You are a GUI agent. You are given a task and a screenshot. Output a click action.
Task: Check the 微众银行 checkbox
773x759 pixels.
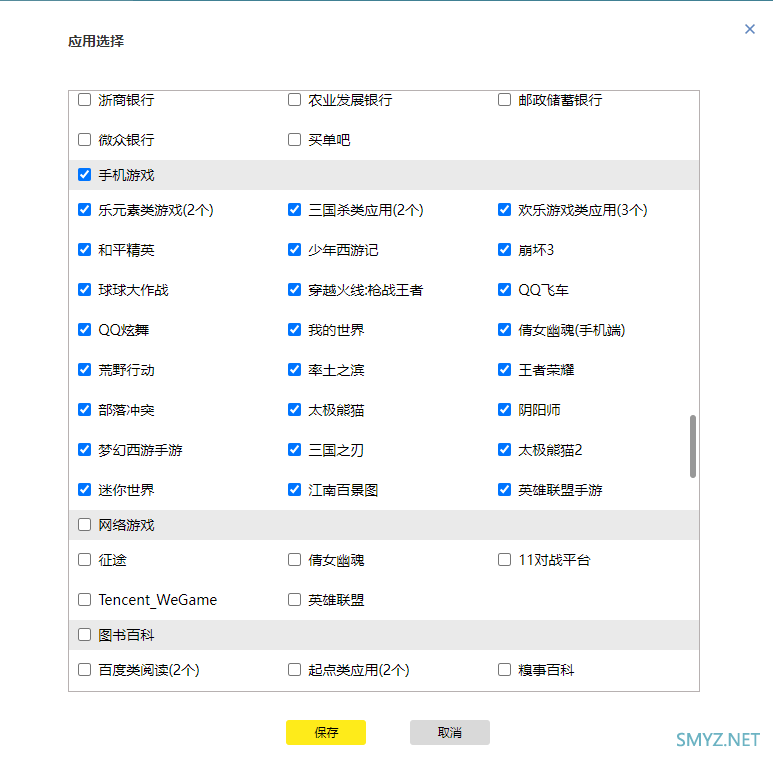pyautogui.click(x=84, y=140)
